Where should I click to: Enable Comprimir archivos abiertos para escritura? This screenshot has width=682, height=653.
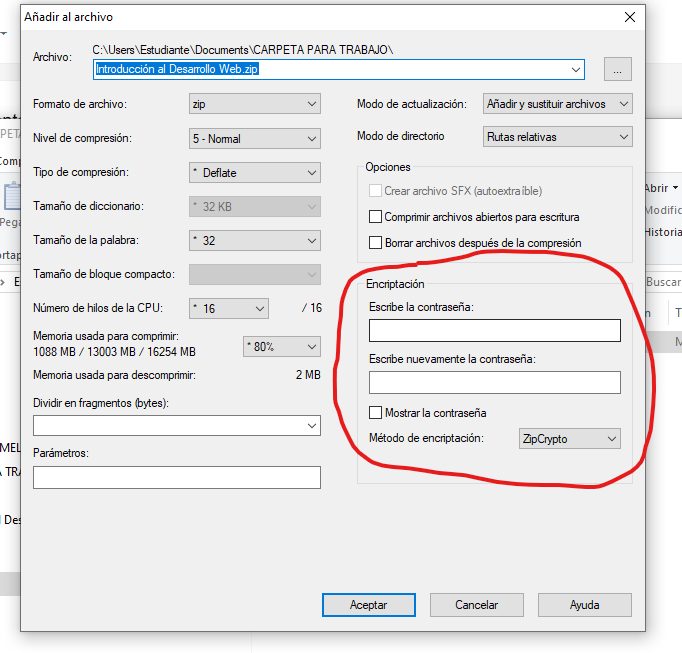[x=376, y=217]
